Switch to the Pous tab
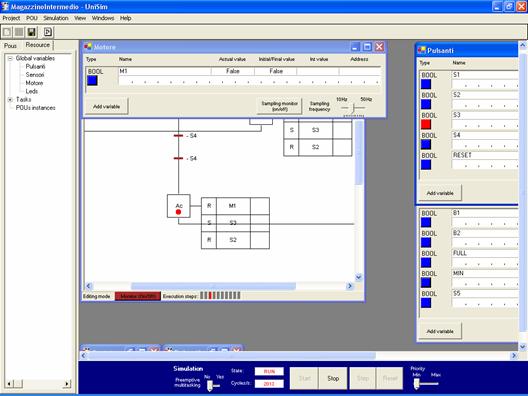 click(x=10, y=45)
